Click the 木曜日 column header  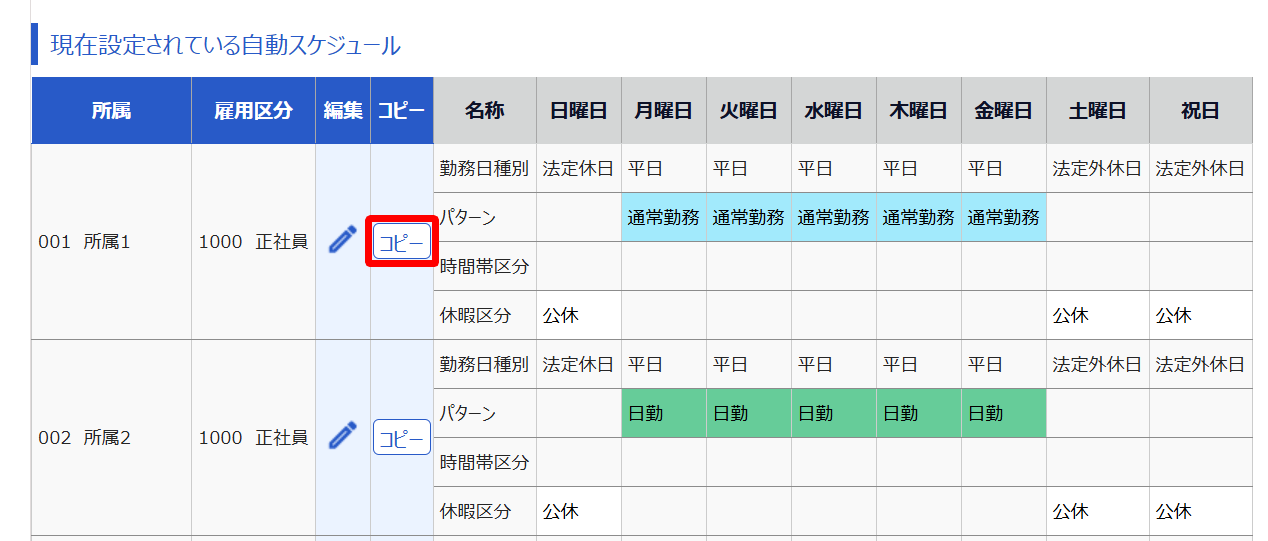919,111
